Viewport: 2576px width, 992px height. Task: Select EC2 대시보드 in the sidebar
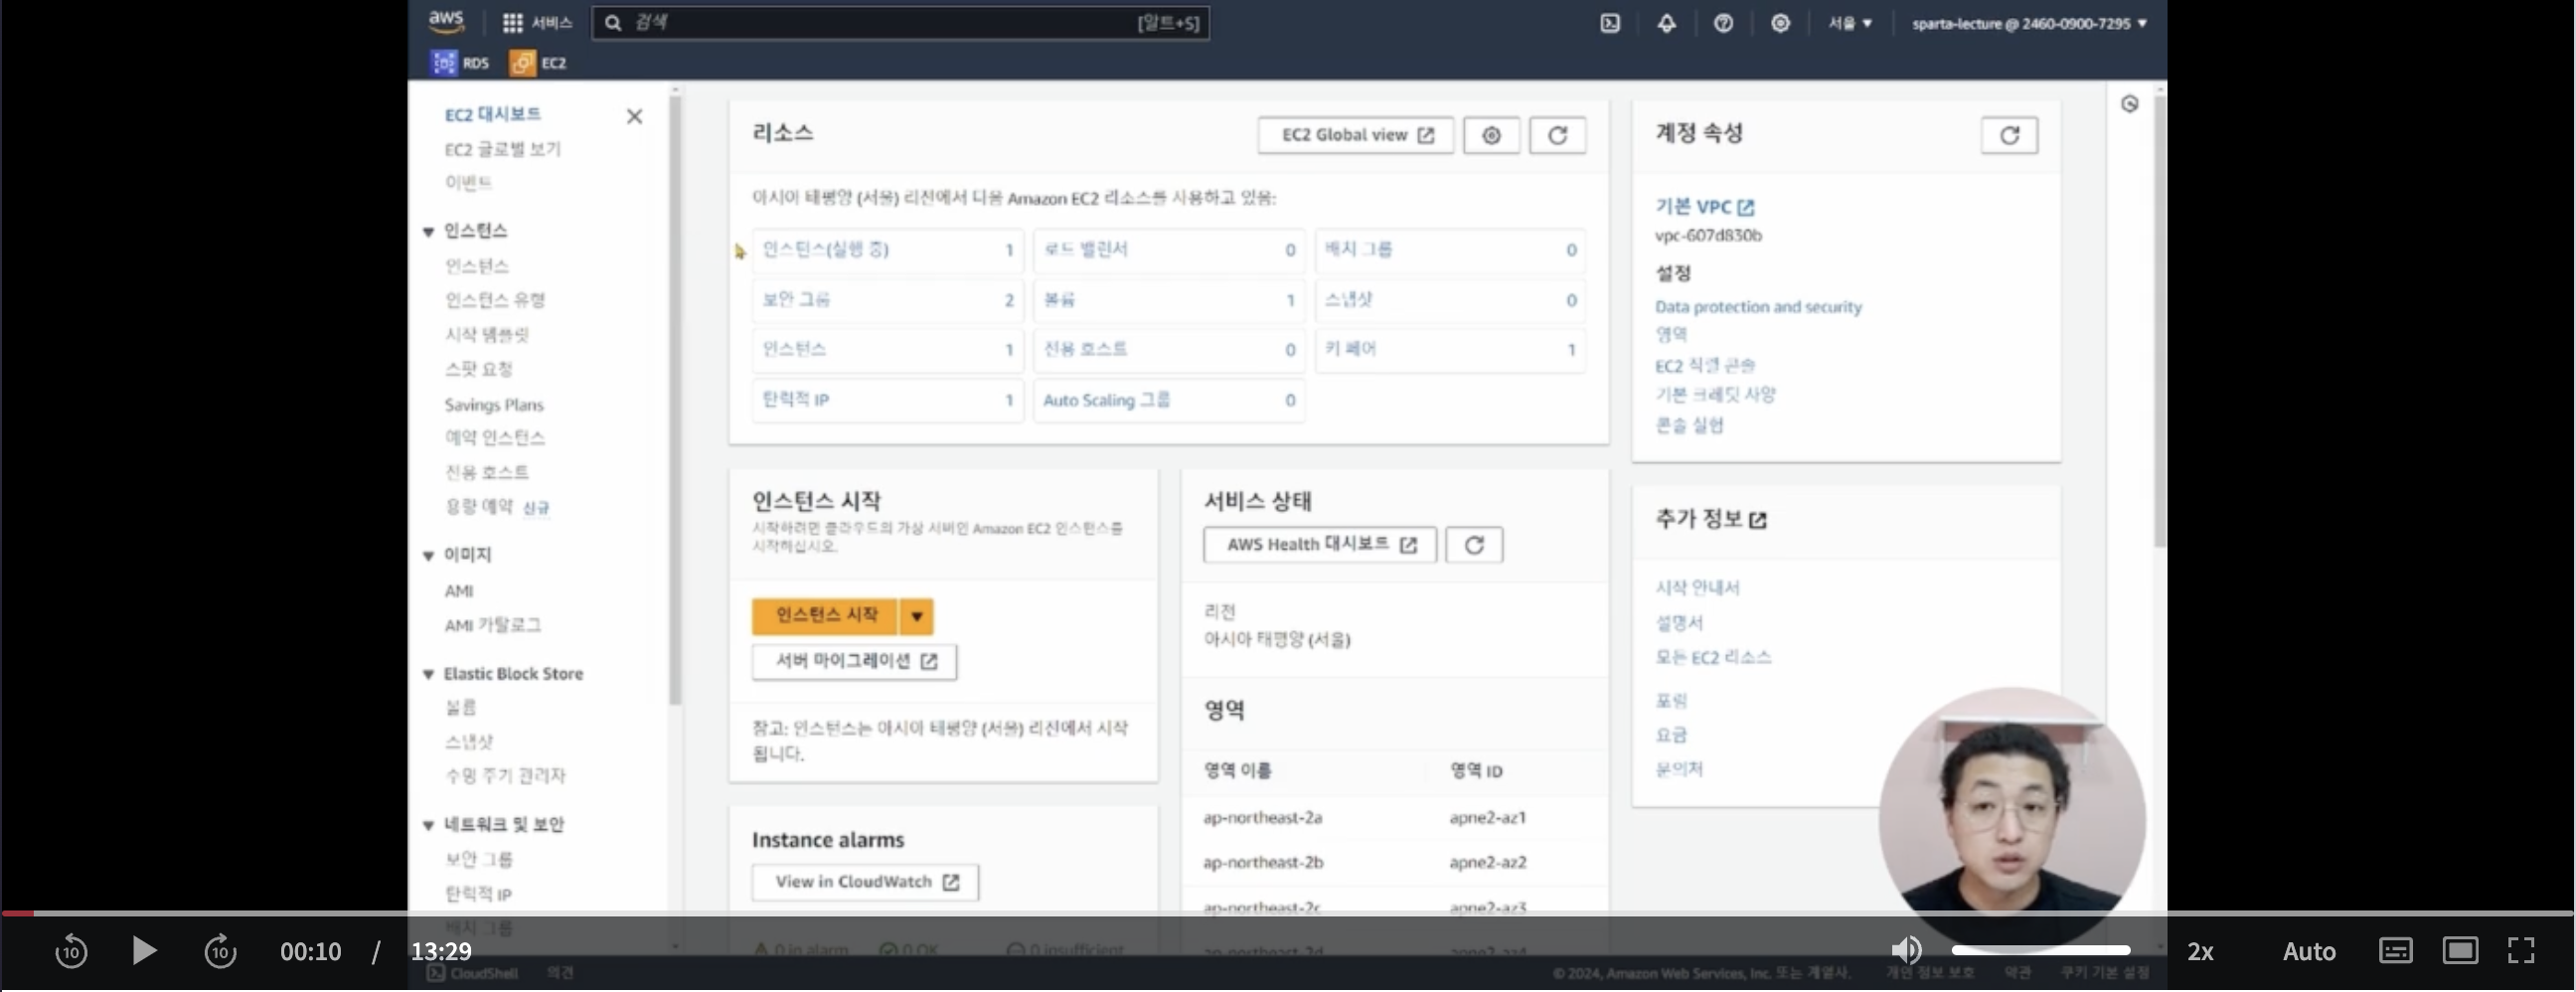coord(493,115)
